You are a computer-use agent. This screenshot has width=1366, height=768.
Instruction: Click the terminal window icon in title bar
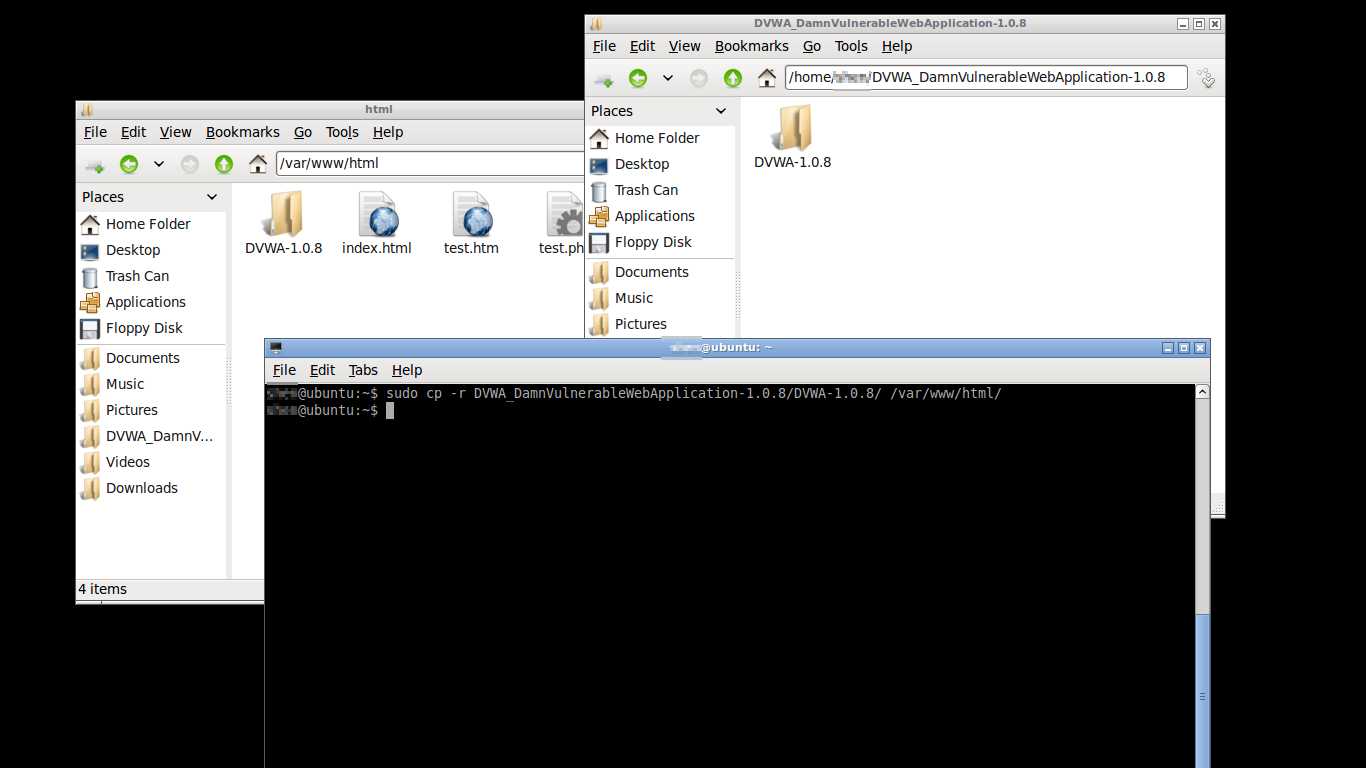pyautogui.click(x=276, y=348)
